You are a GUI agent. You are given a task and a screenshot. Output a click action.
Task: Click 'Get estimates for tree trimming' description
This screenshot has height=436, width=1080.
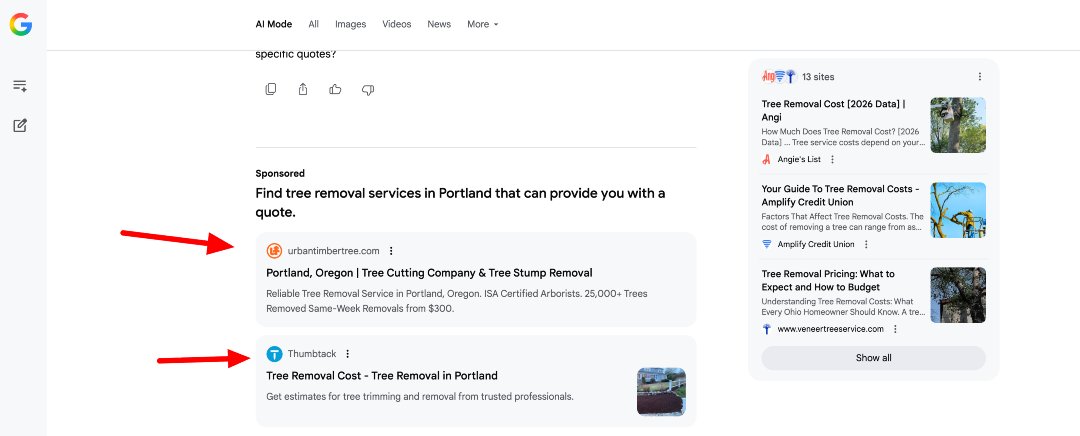pos(420,397)
